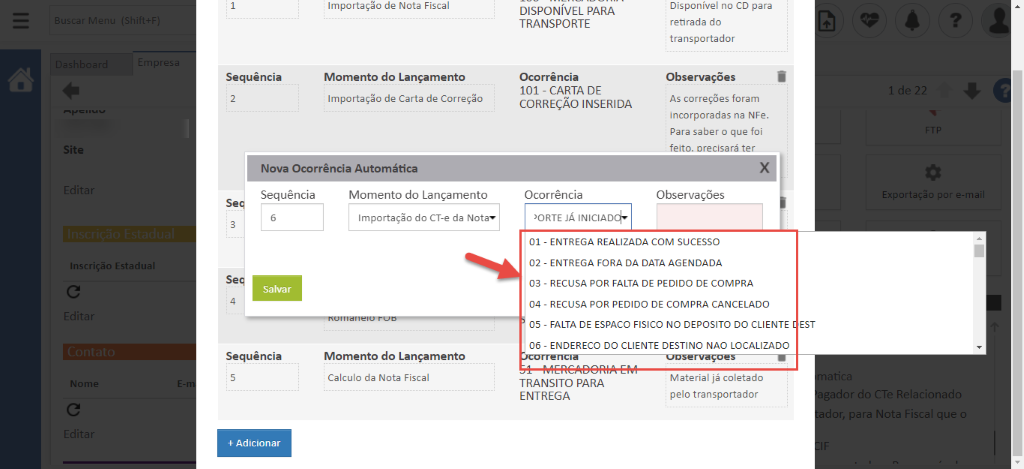Focus the Buscar Menu search box

123,21
